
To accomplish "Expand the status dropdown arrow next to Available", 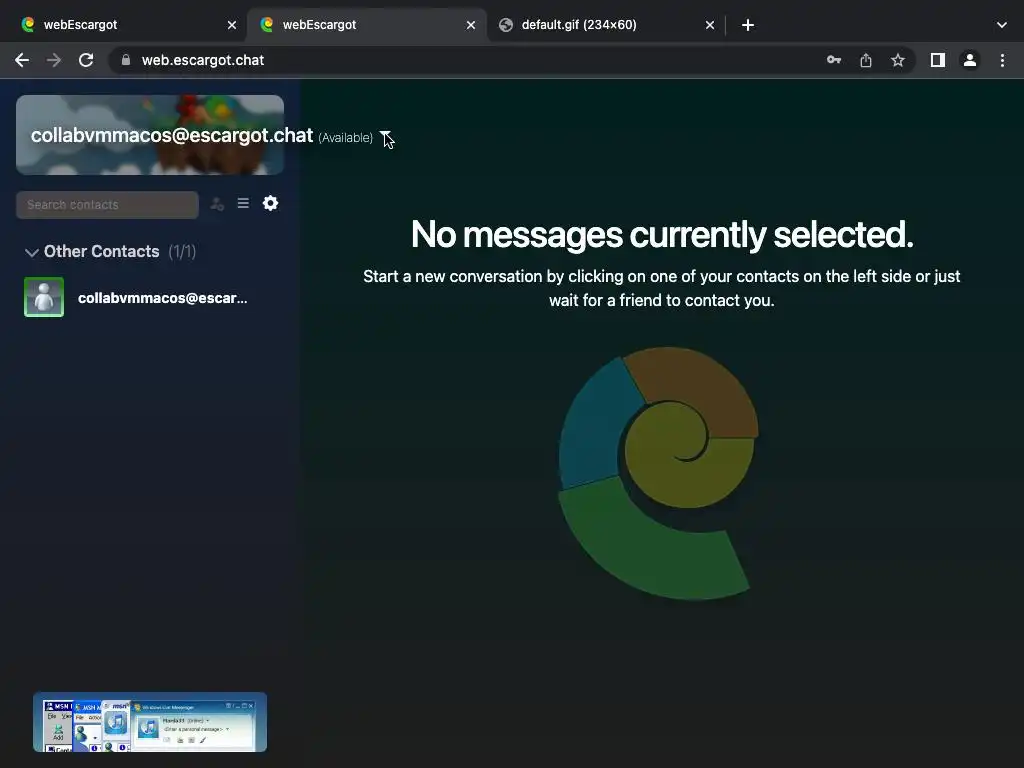I will [x=385, y=136].
